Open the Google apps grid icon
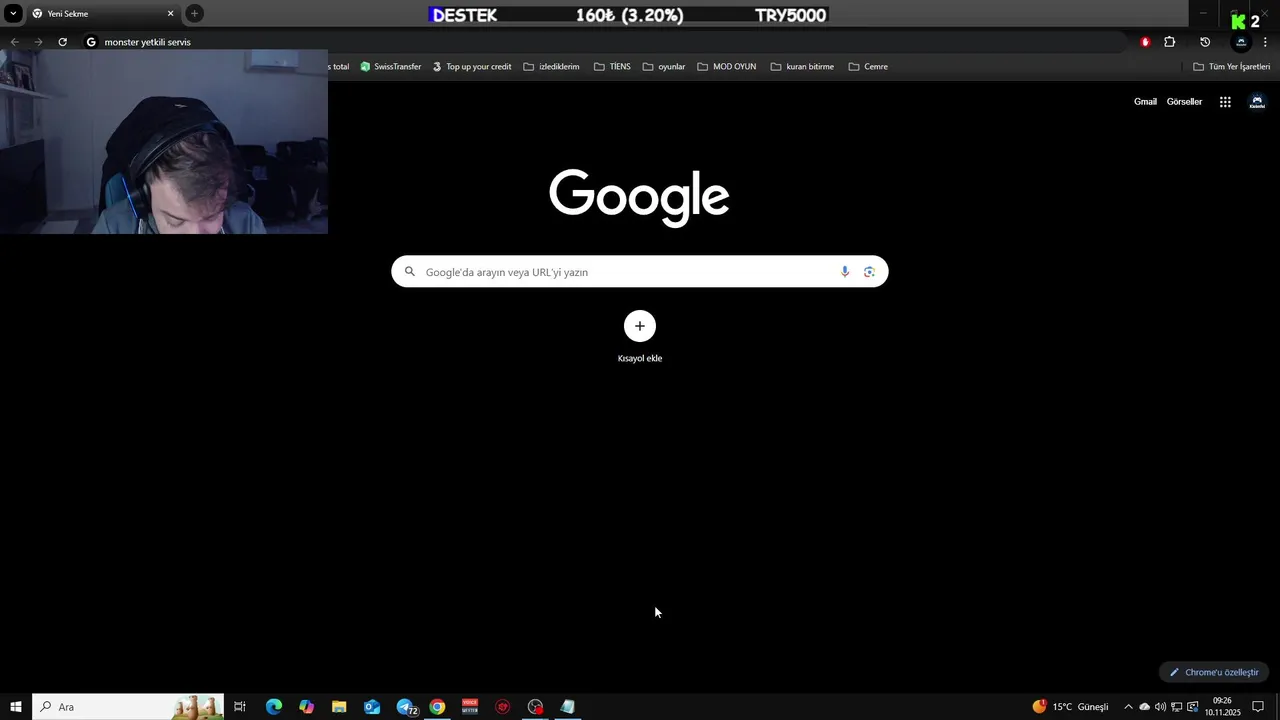The image size is (1280, 720). (x=1225, y=102)
